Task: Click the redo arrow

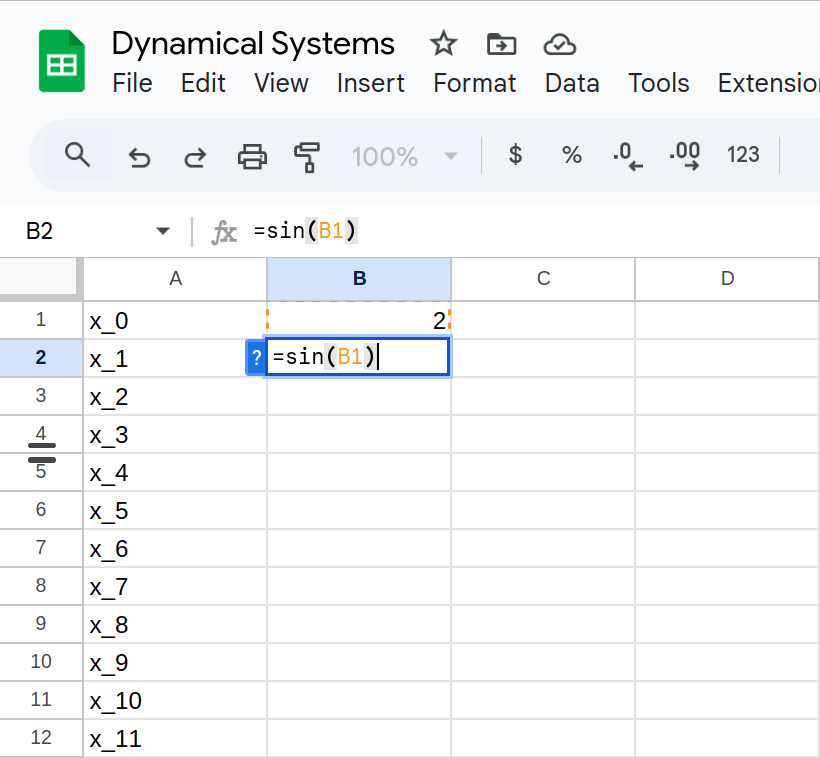Action: pos(195,156)
